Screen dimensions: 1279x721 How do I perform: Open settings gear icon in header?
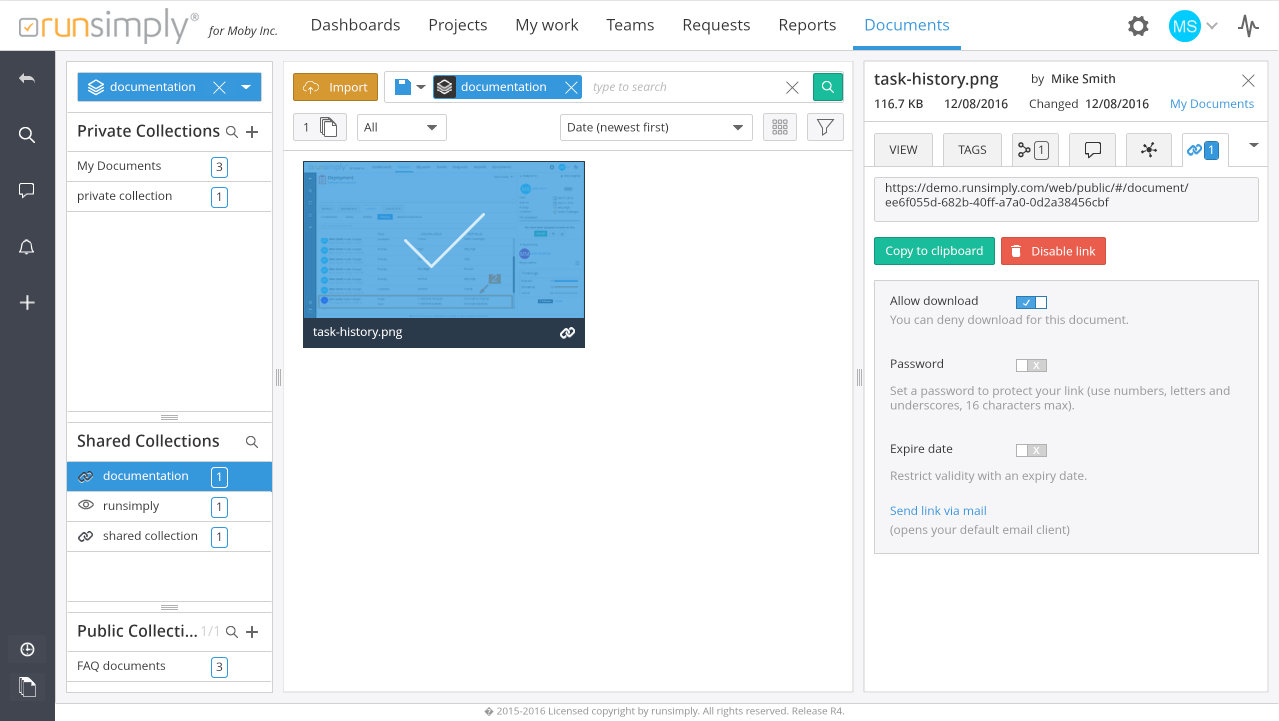pyautogui.click(x=1138, y=26)
